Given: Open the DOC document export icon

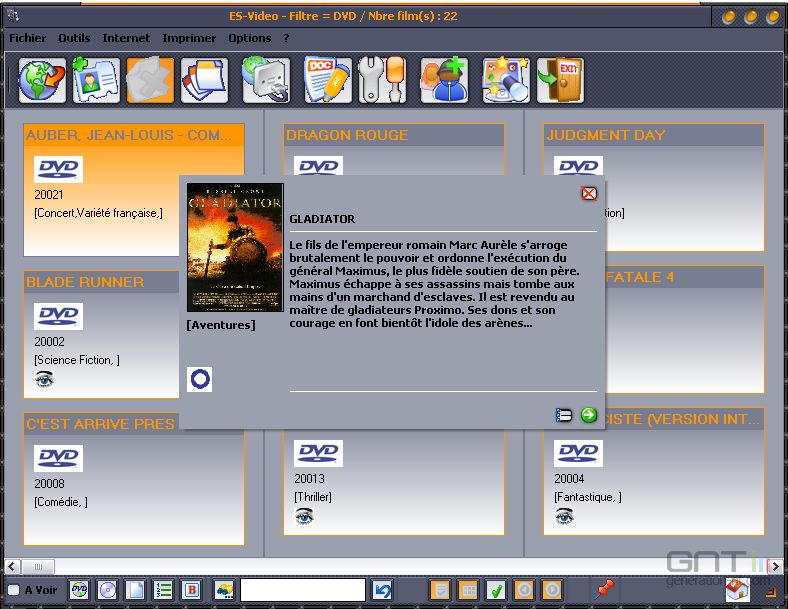Looking at the screenshot, I should [x=328, y=80].
